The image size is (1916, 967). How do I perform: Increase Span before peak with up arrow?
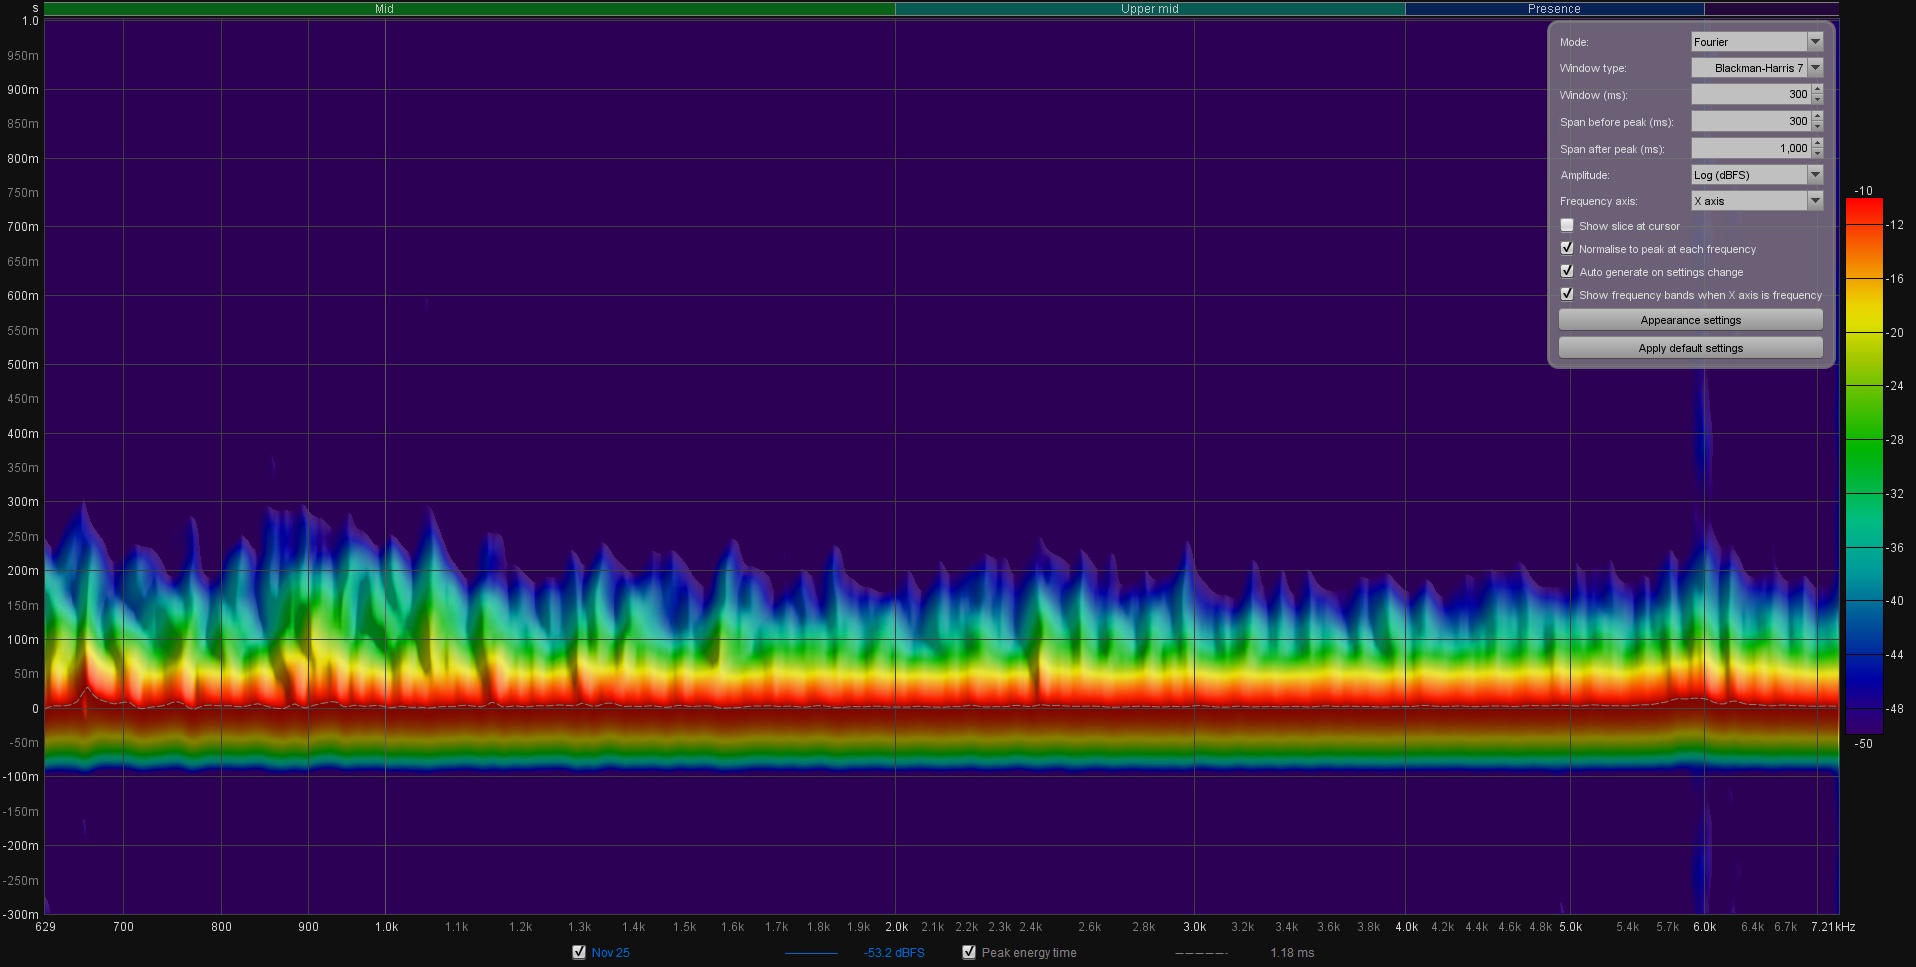[x=1817, y=116]
